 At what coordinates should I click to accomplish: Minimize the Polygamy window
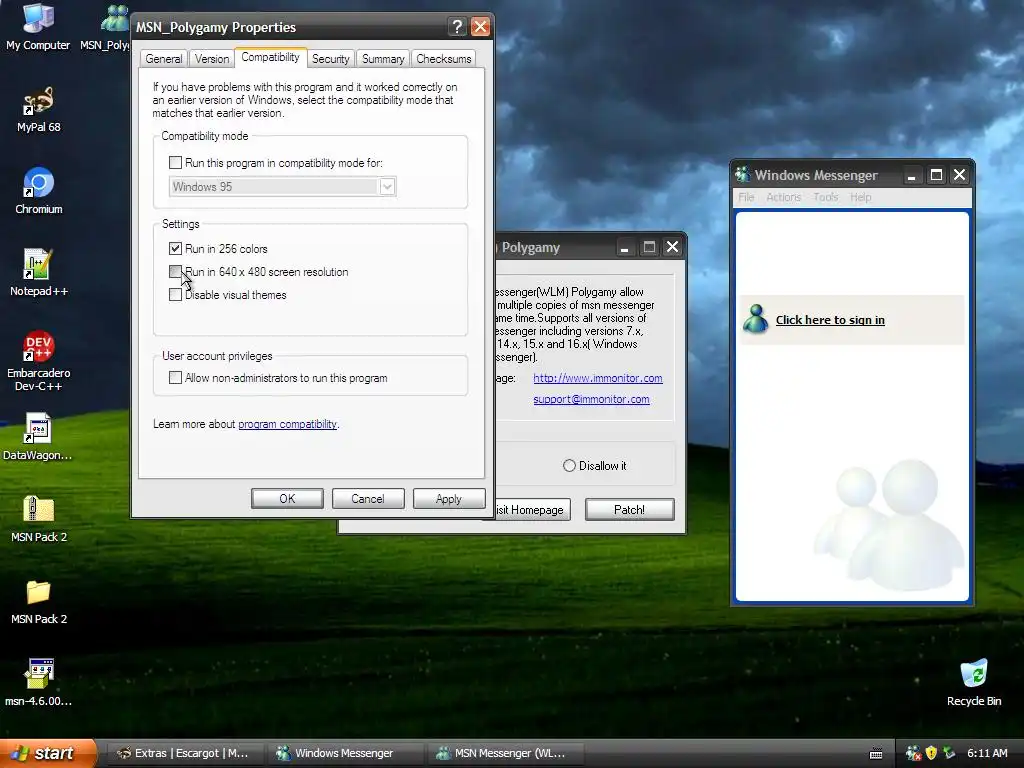(x=624, y=248)
